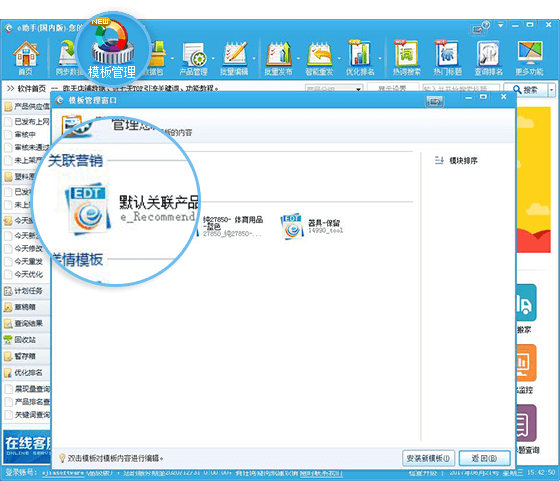Select 今天重发 in the sidebar

pos(24,261)
